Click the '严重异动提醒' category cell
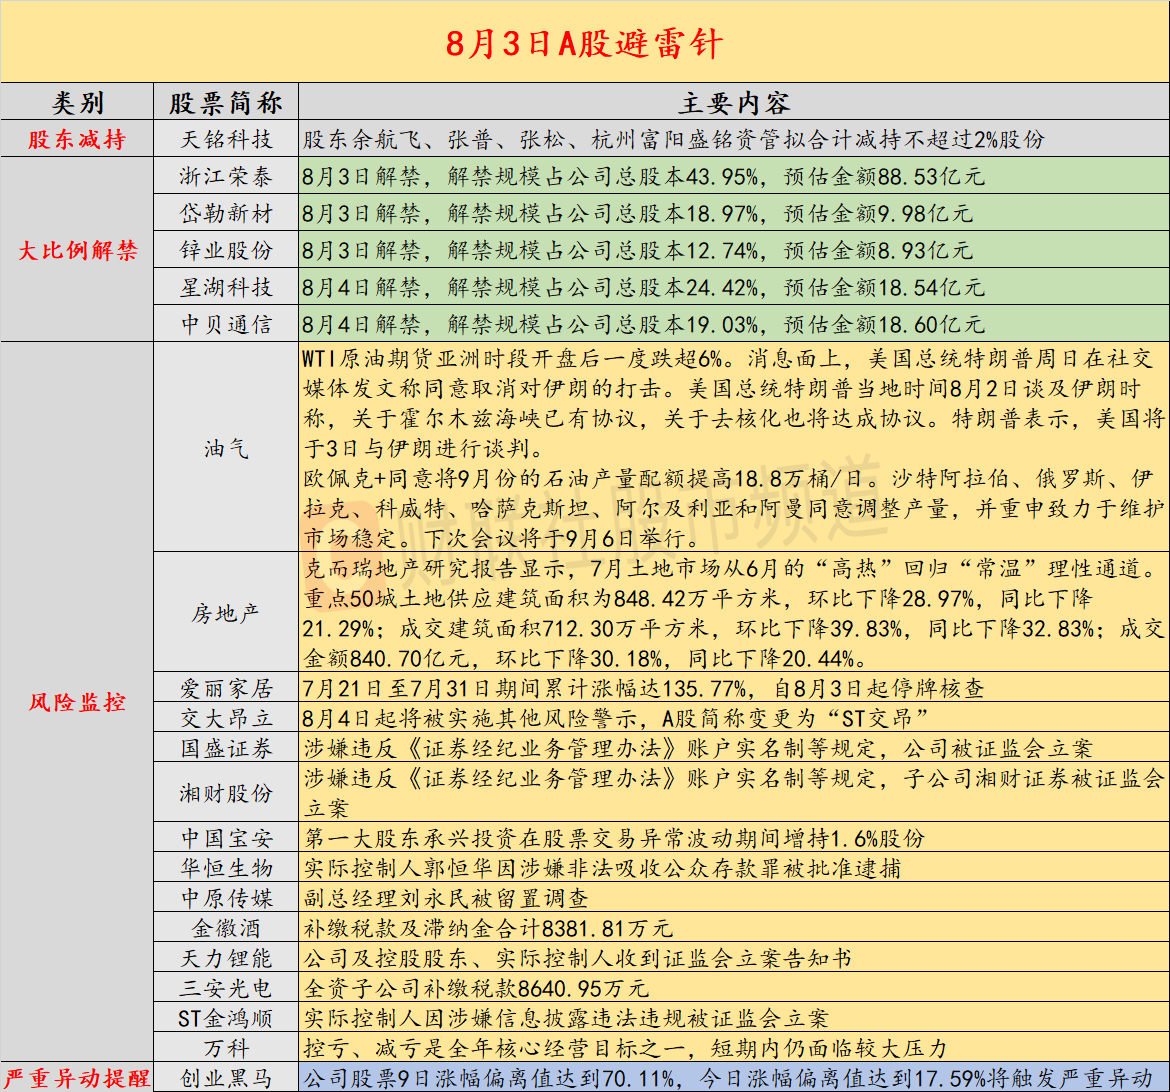 (77, 1078)
